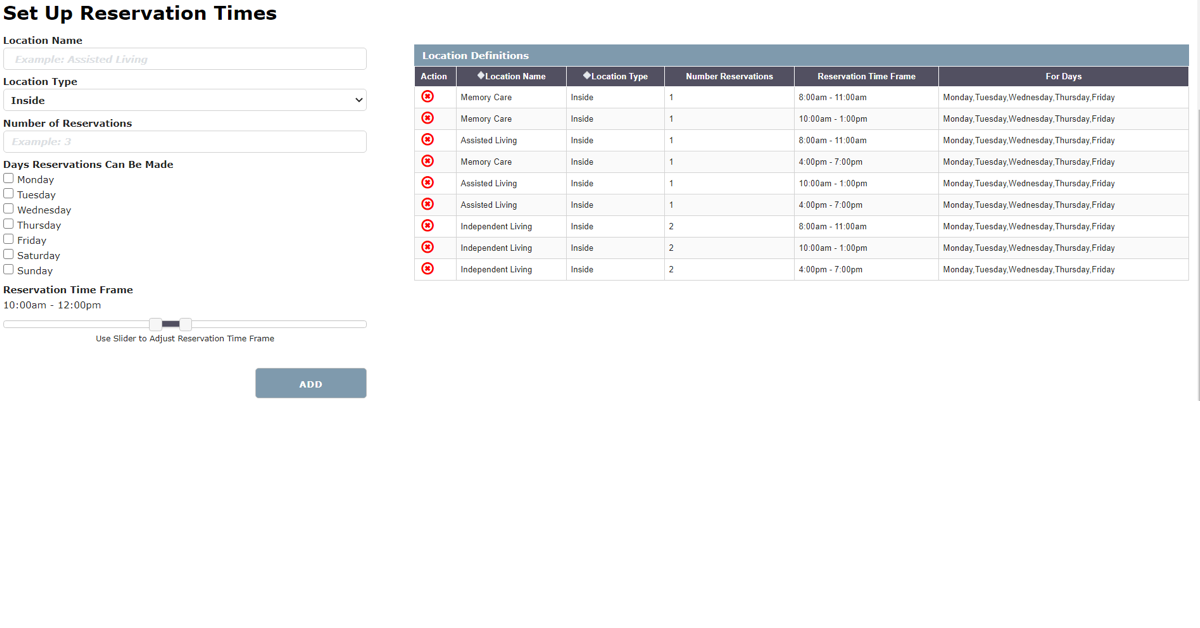Delete the Memory Care 10:00am - 1:00pm row
The image size is (1200, 628).
coord(428,118)
